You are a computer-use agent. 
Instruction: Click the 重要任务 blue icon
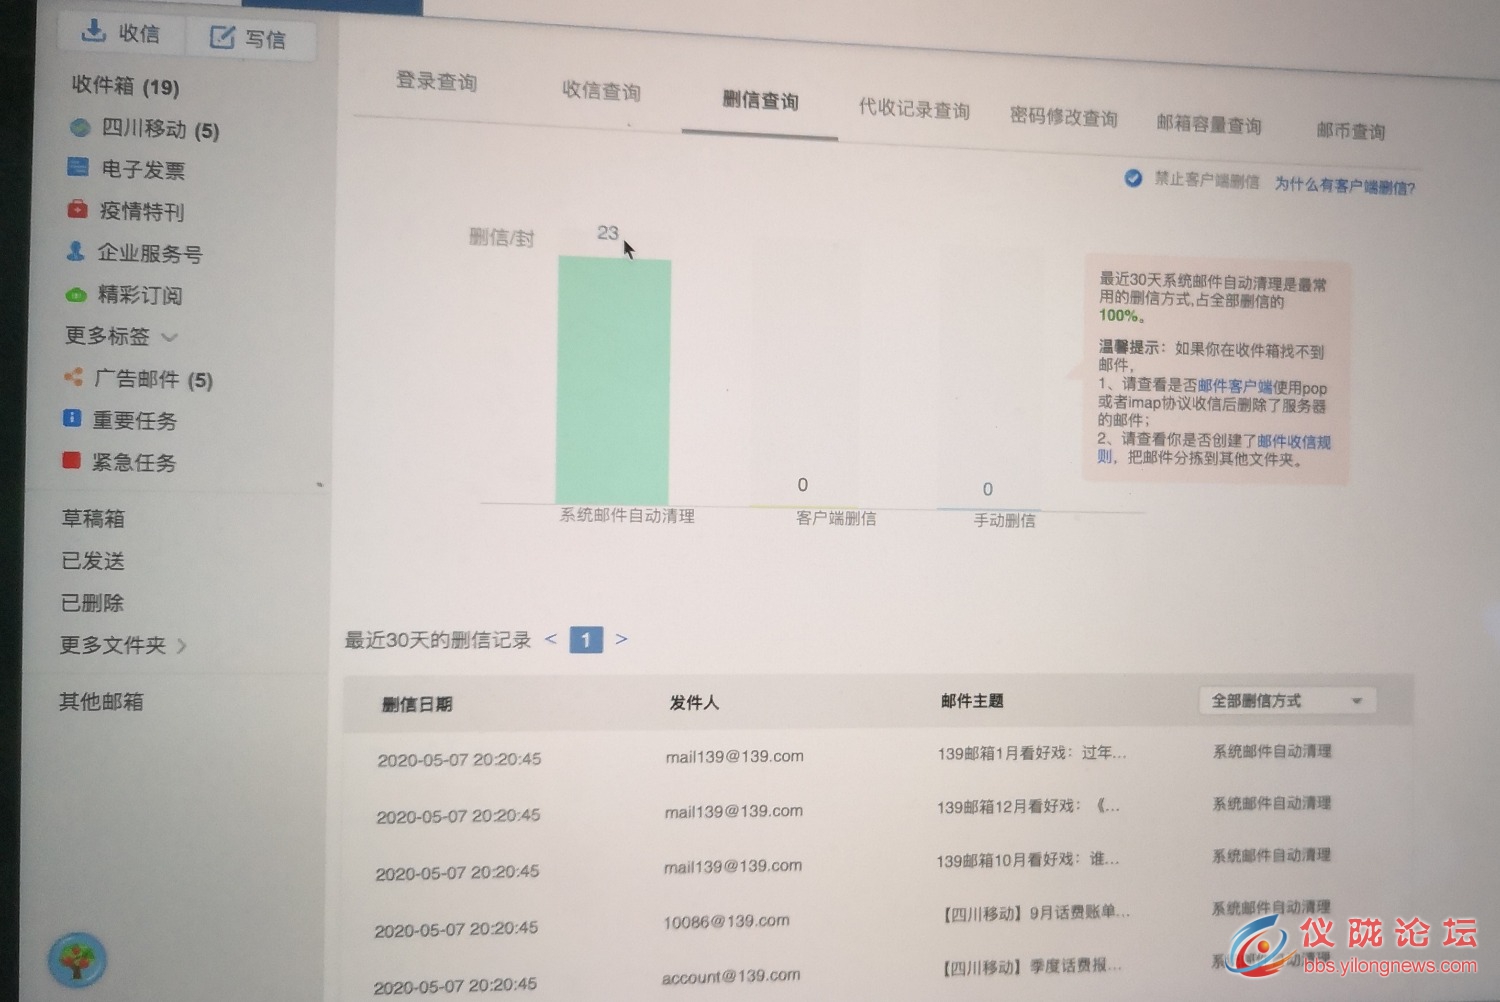71,418
